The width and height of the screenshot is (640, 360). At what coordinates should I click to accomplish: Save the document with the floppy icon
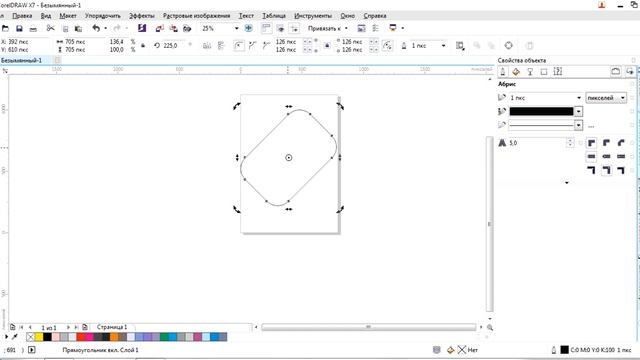click(19, 29)
